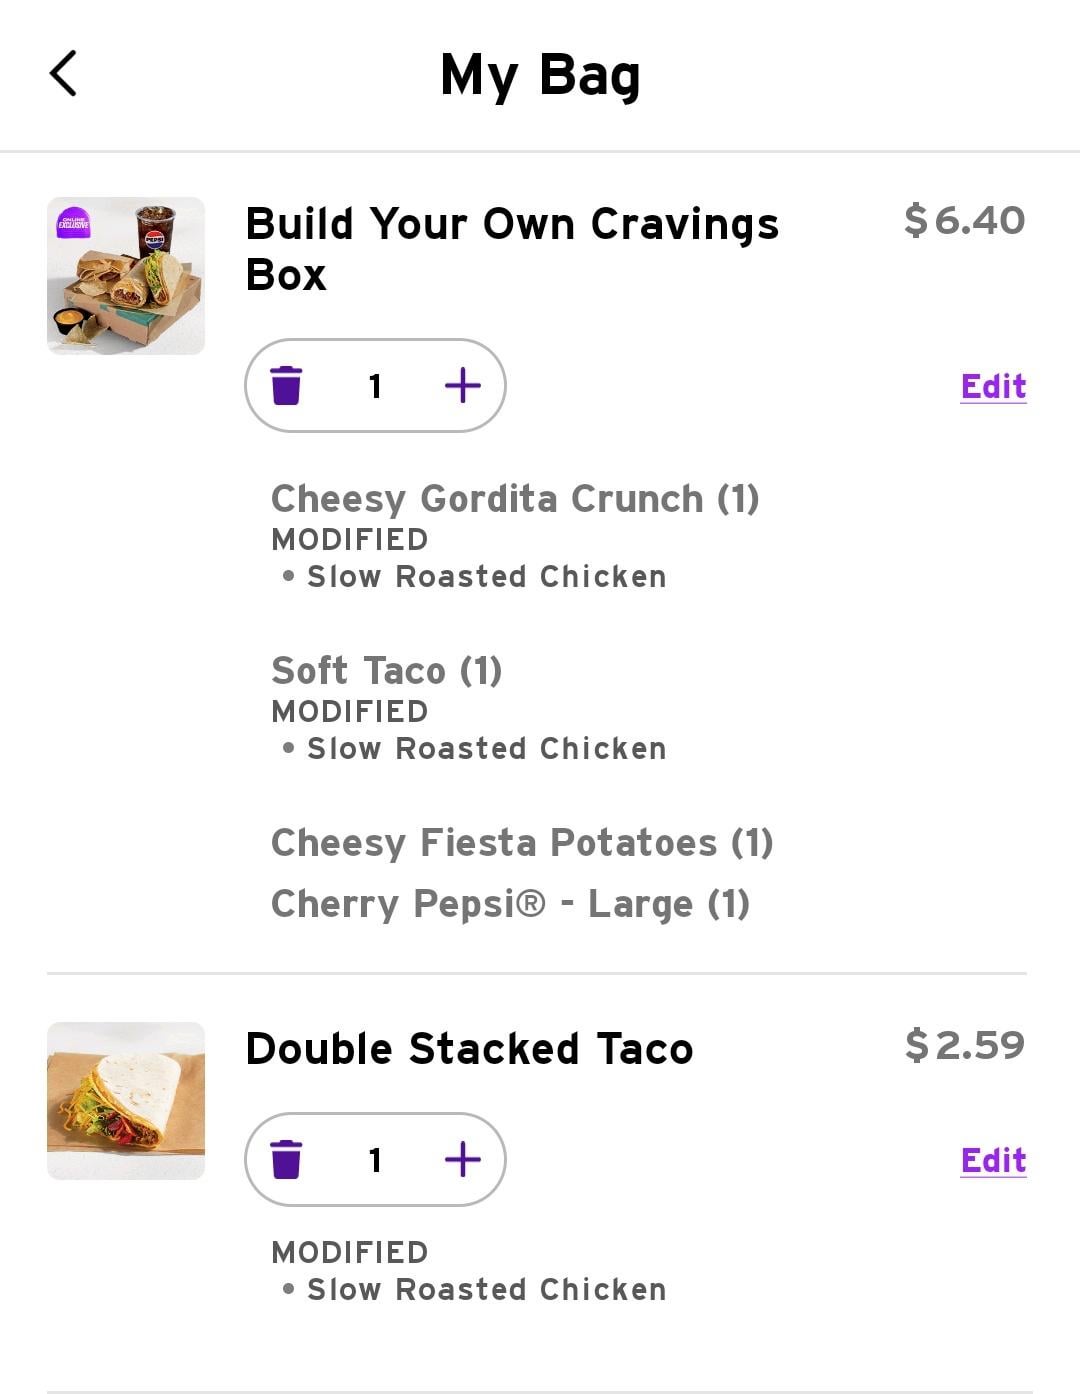Select the Double Stacked Taco item name
The height and width of the screenshot is (1394, 1080).
(x=469, y=1049)
